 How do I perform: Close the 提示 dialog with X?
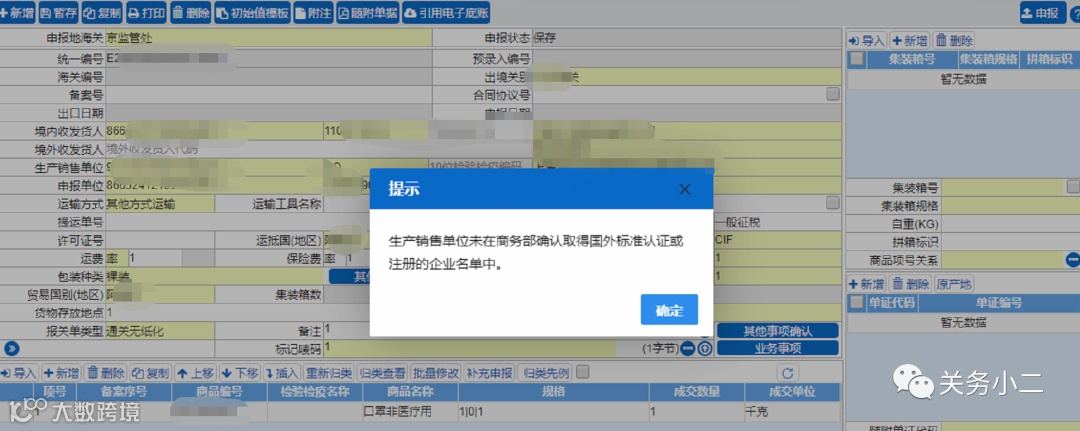point(684,189)
